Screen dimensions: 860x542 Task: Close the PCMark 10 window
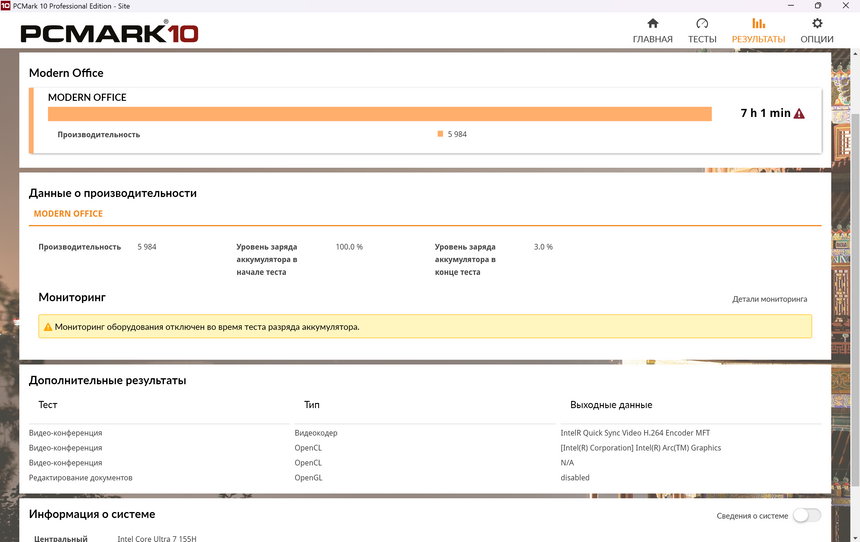pyautogui.click(x=846, y=6)
